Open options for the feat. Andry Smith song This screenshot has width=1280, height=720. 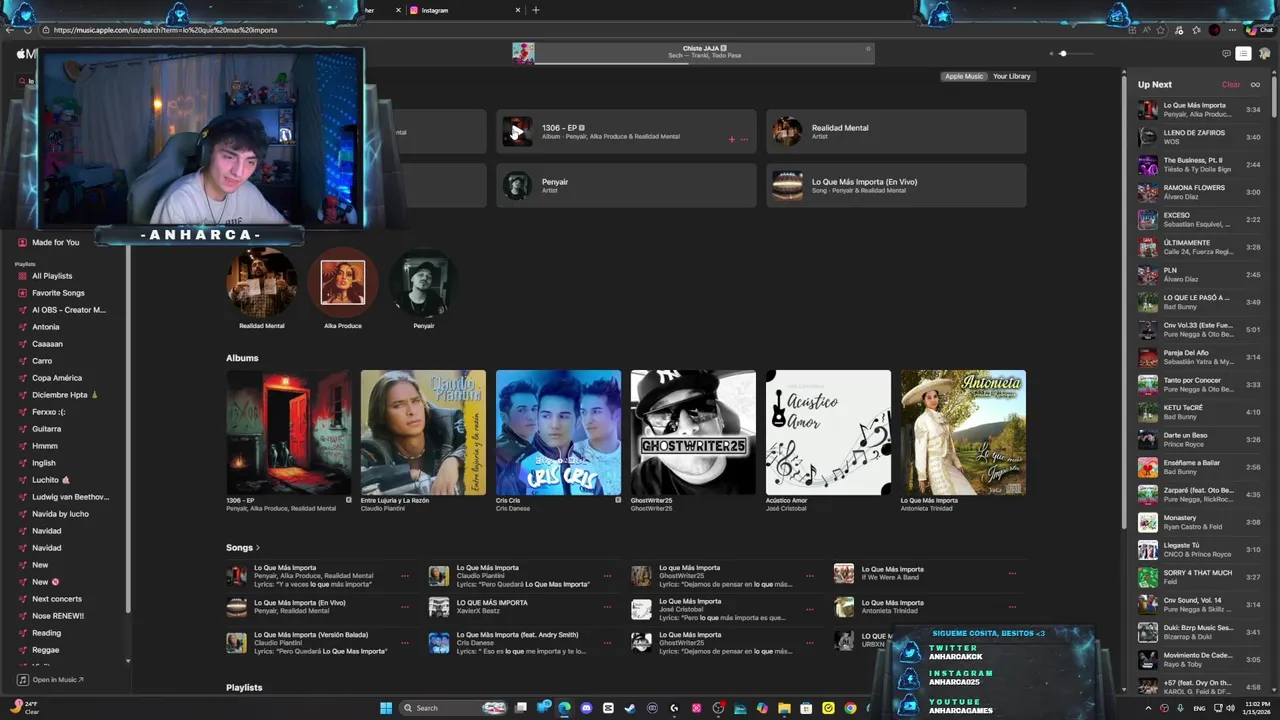[607, 643]
